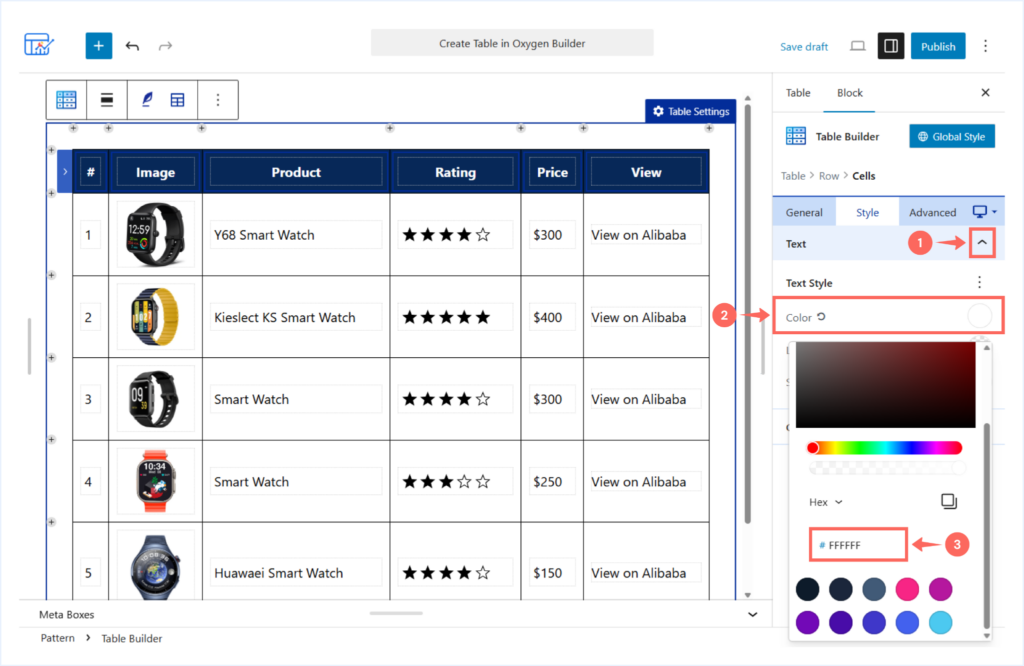This screenshot has width=1024, height=666.
Task: Open the desktop device responsive dropdown
Action: click(985, 212)
